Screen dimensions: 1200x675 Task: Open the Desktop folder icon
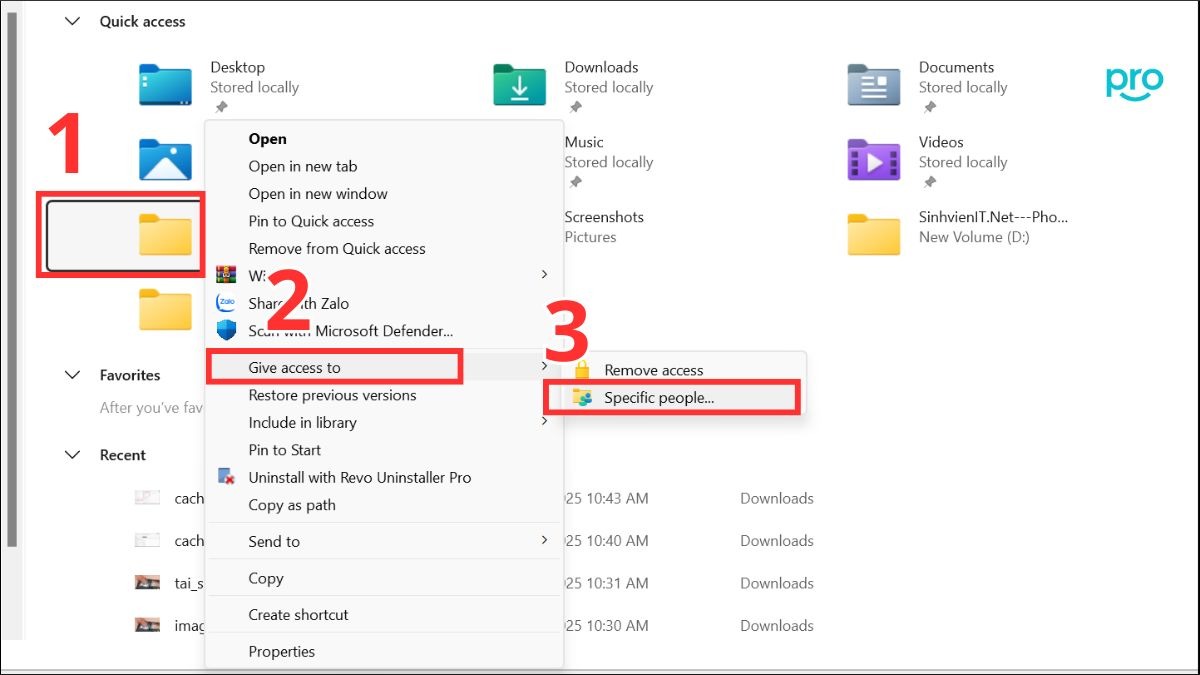coord(165,85)
